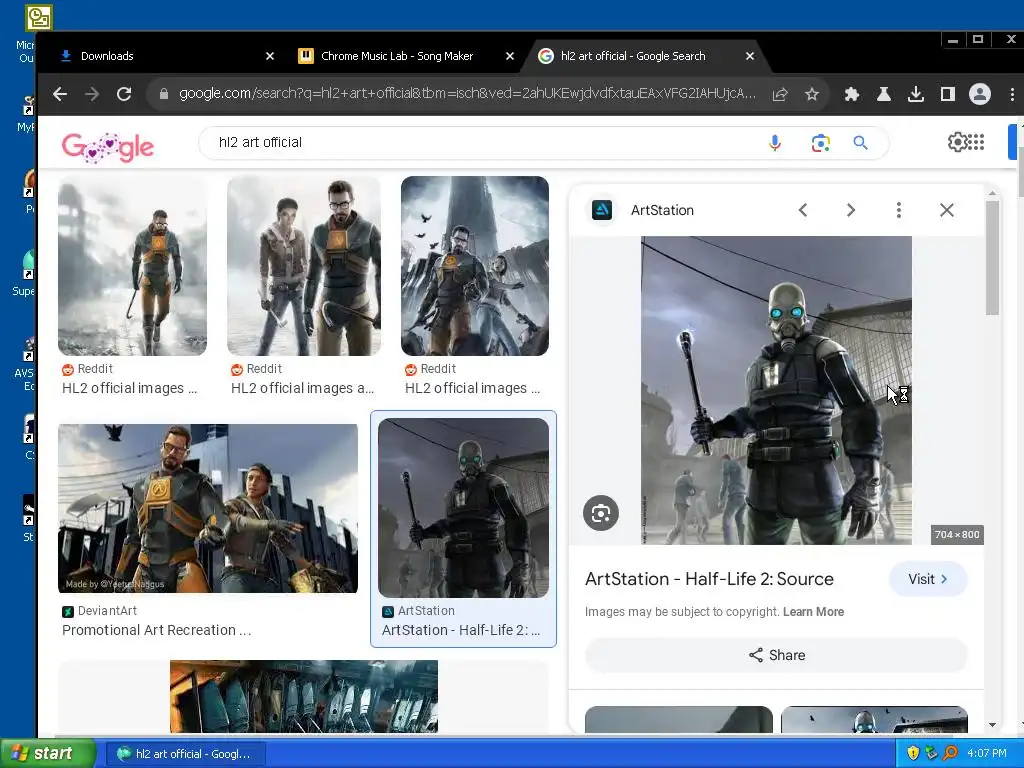Go back using the browser back arrow

[60, 94]
